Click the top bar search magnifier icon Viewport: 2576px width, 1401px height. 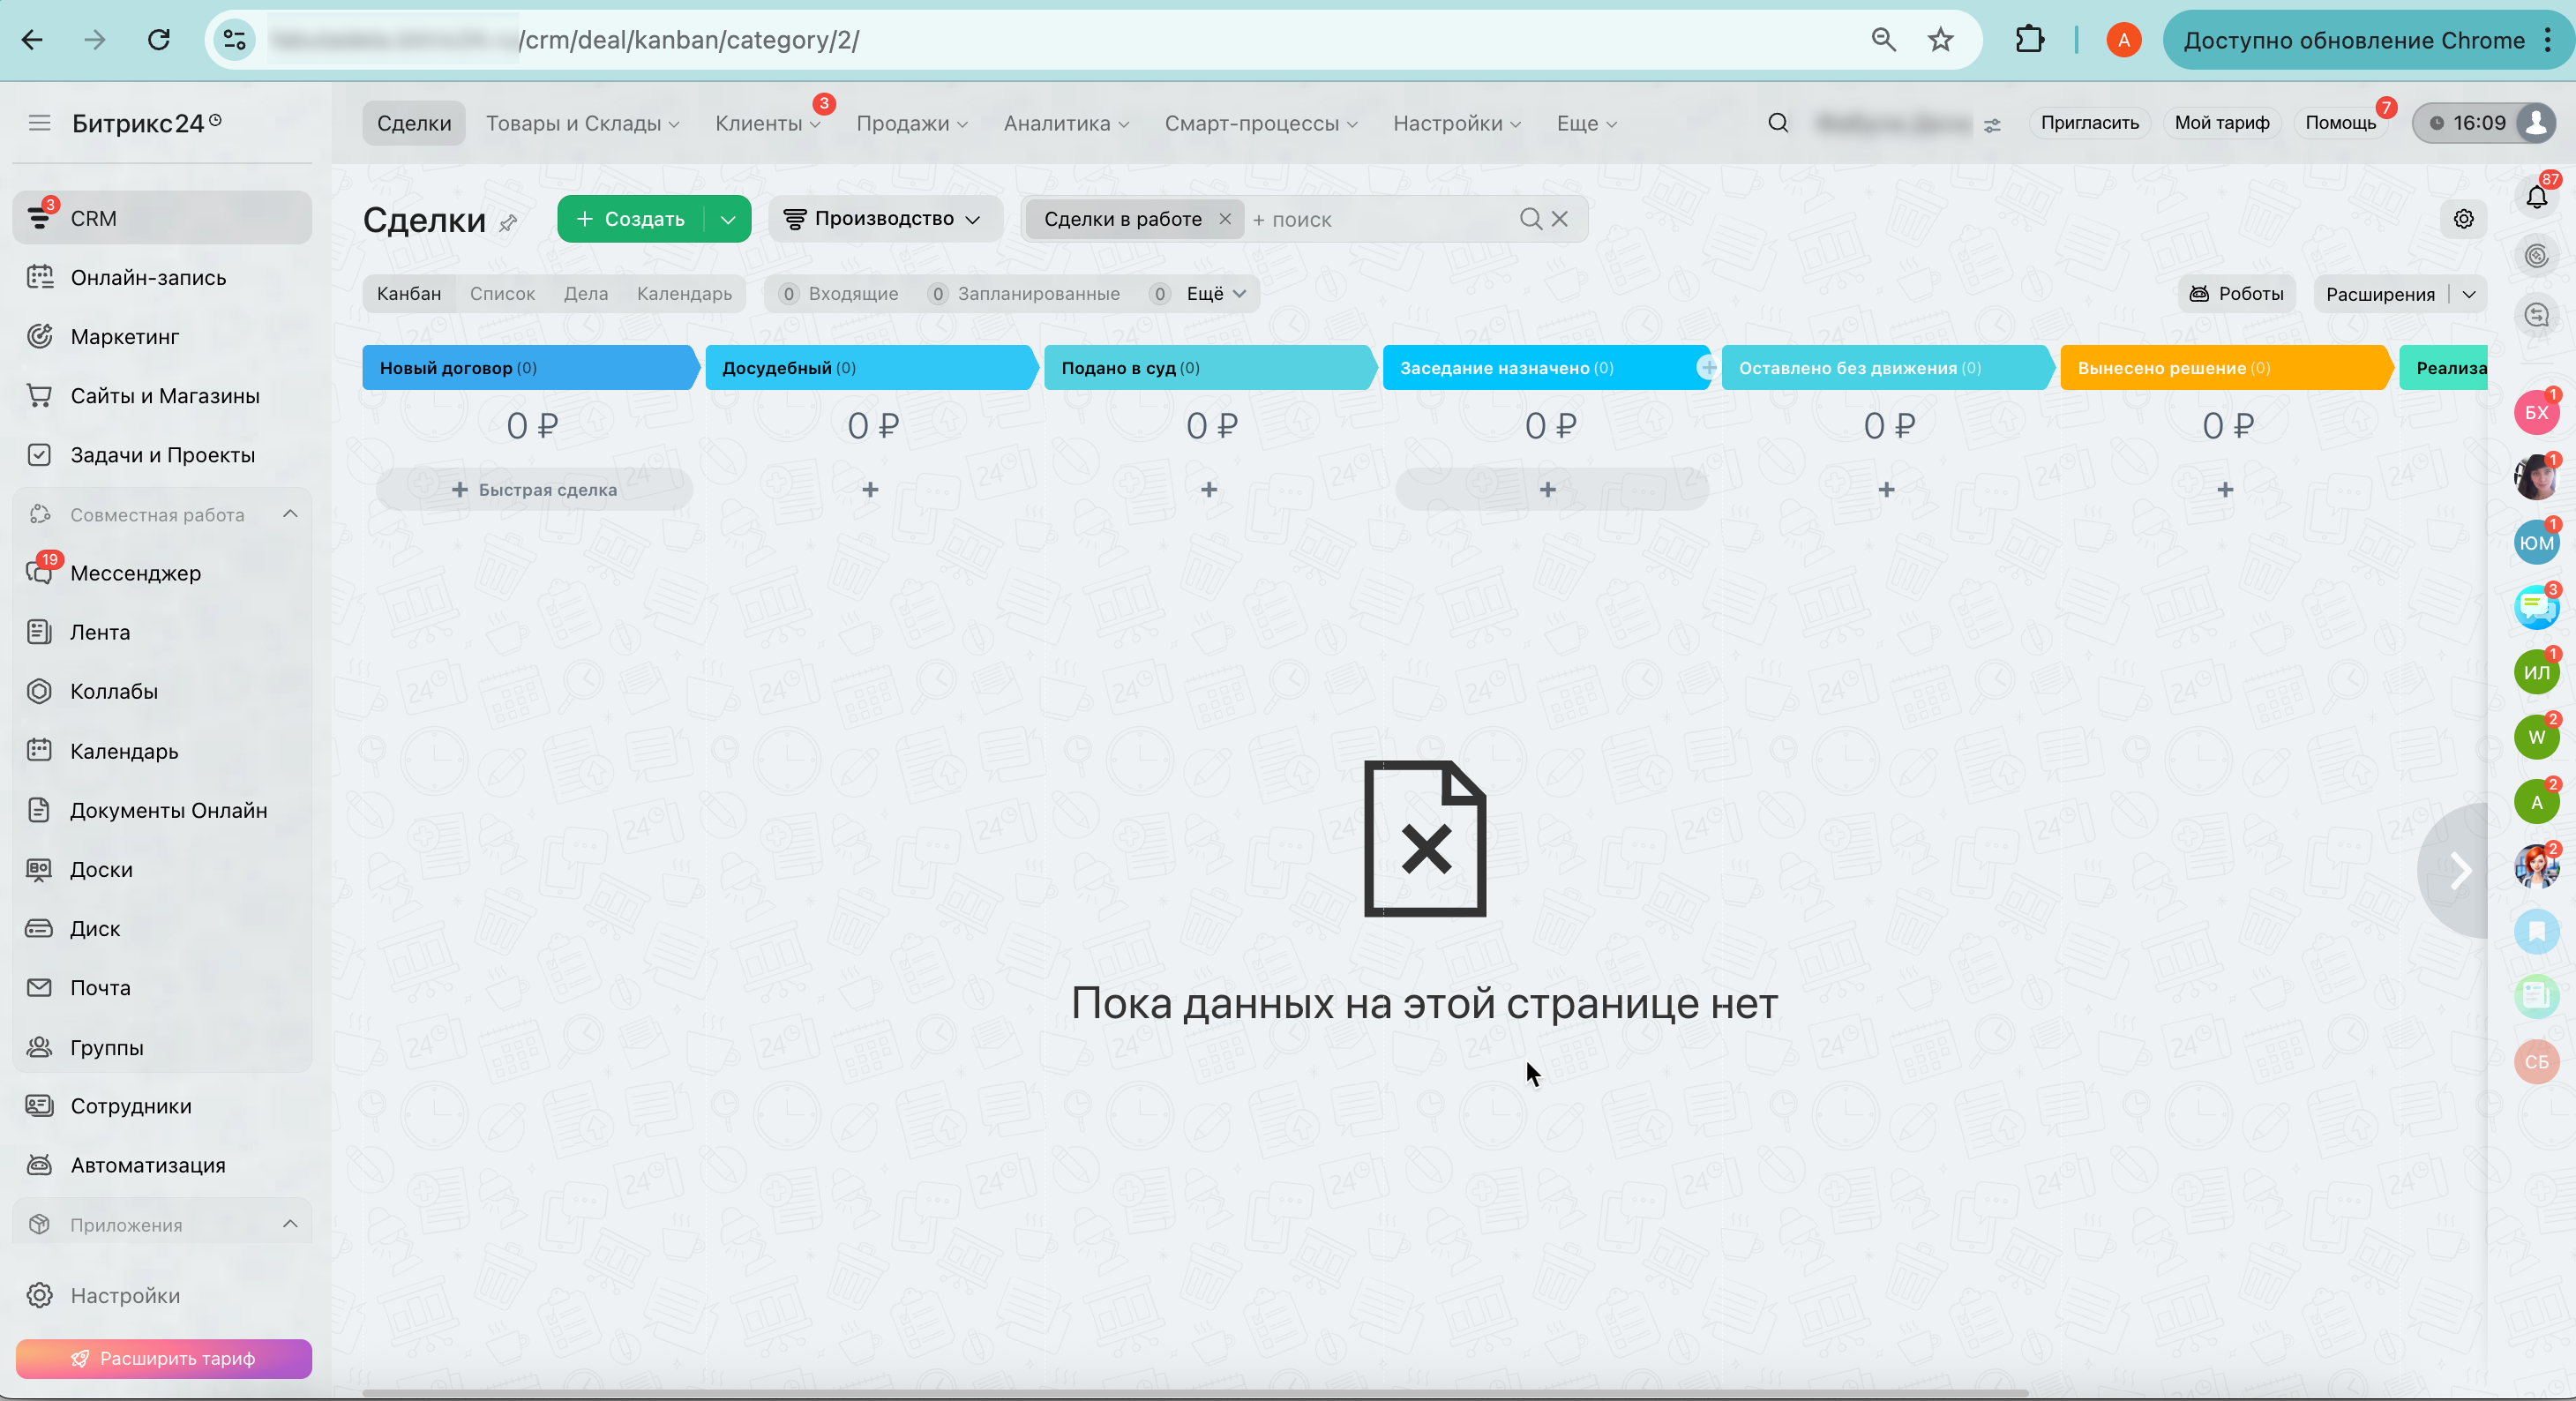1777,123
